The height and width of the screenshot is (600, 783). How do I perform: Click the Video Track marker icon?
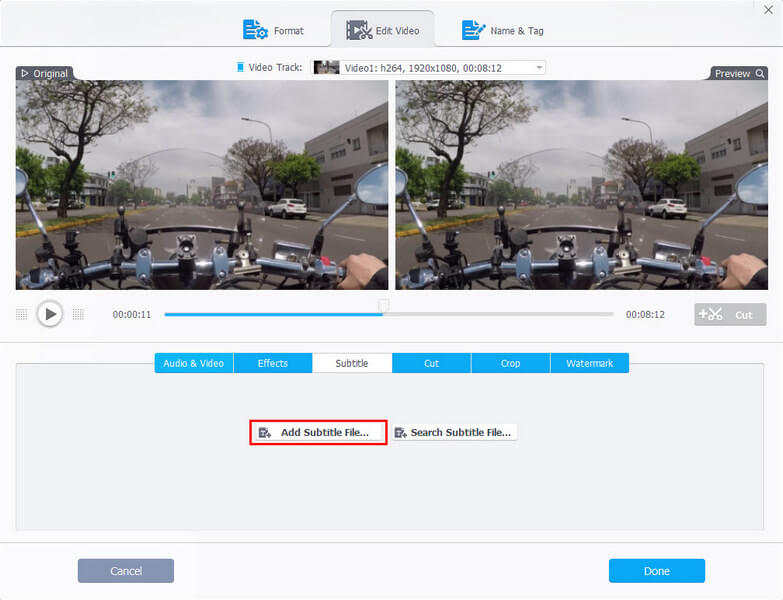[x=240, y=67]
